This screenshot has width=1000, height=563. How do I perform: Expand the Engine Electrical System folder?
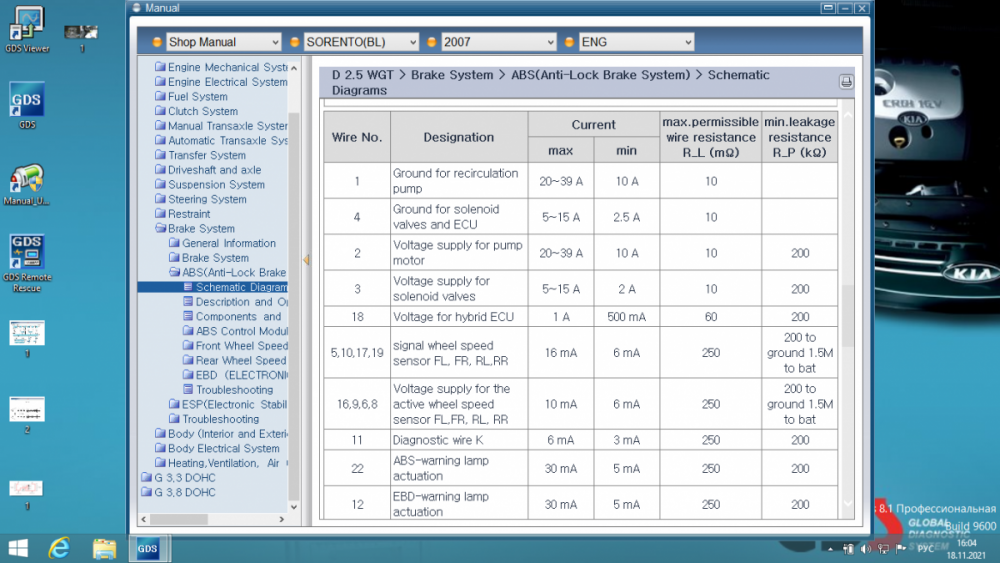[x=221, y=82]
